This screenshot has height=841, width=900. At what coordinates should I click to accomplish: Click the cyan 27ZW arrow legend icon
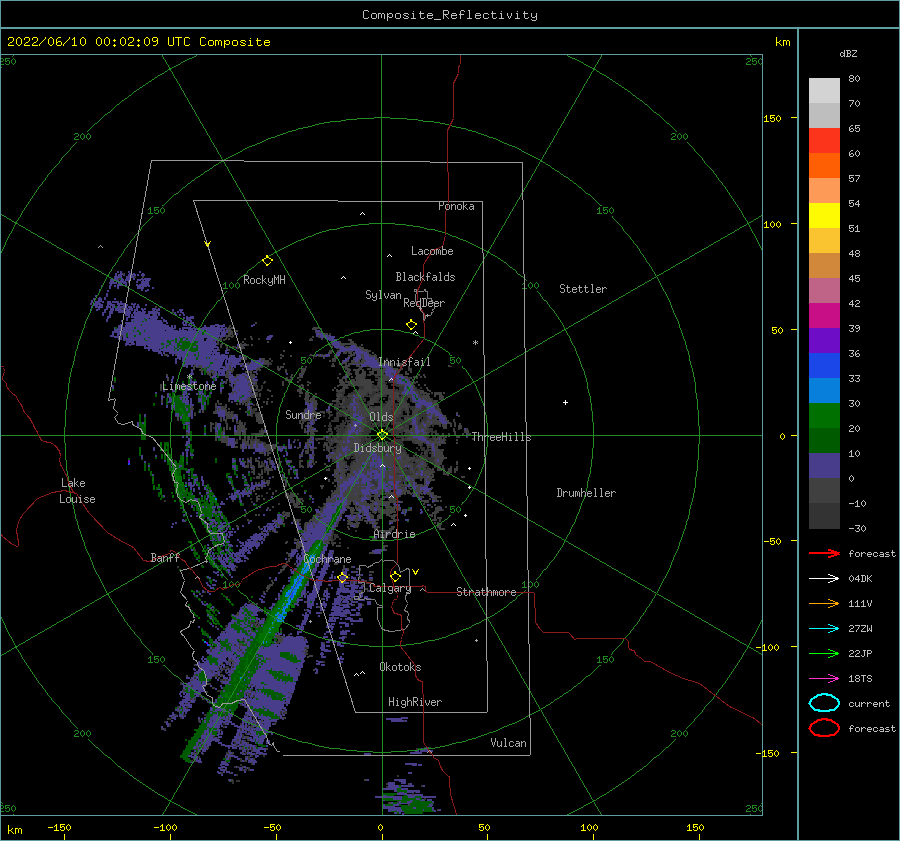pos(824,629)
